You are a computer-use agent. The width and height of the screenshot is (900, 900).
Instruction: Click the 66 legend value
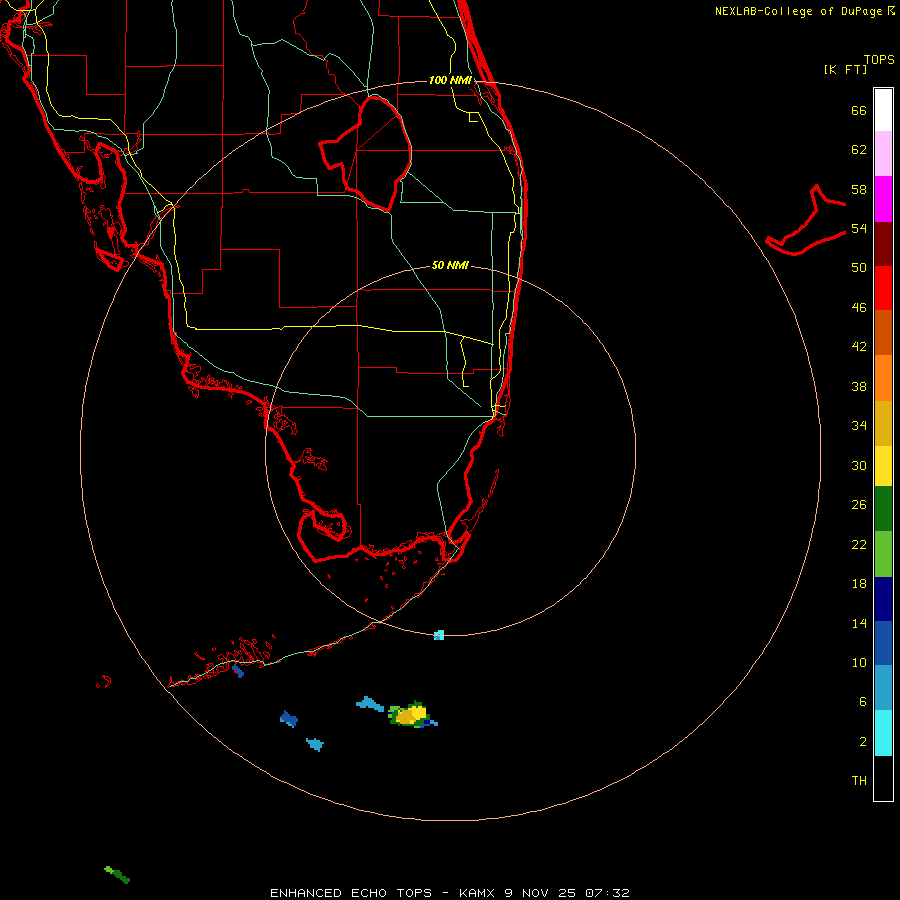859,110
